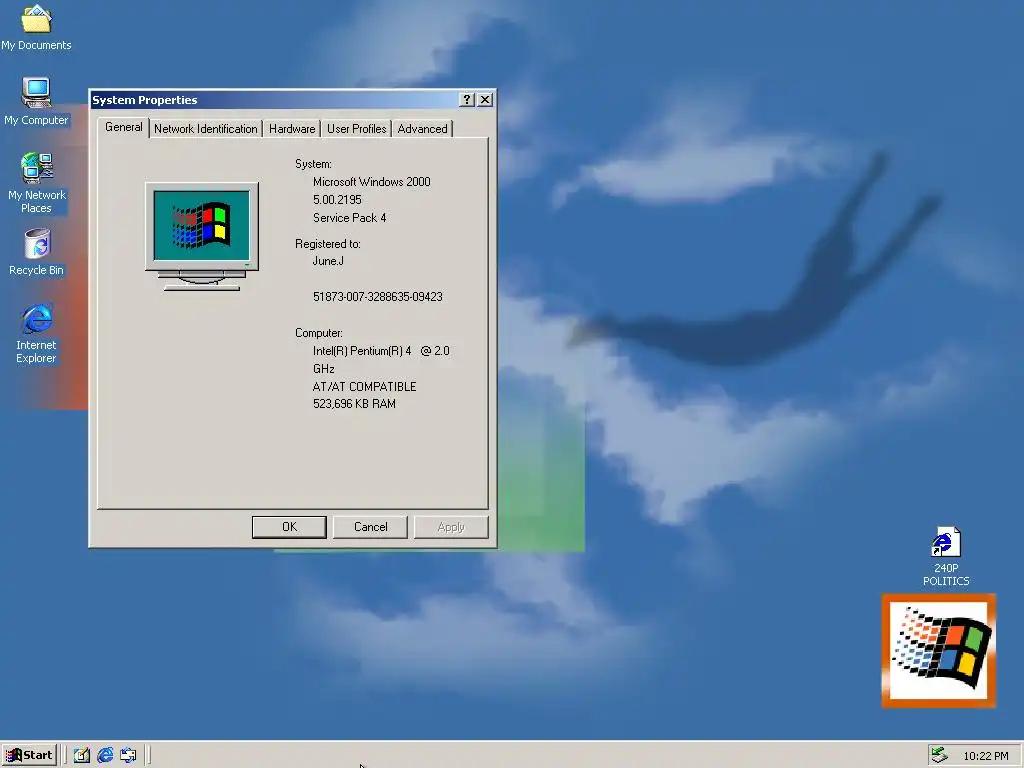Image resolution: width=1024 pixels, height=768 pixels.
Task: Click the product ID 51873-007-3288635-09423
Action: [377, 296]
